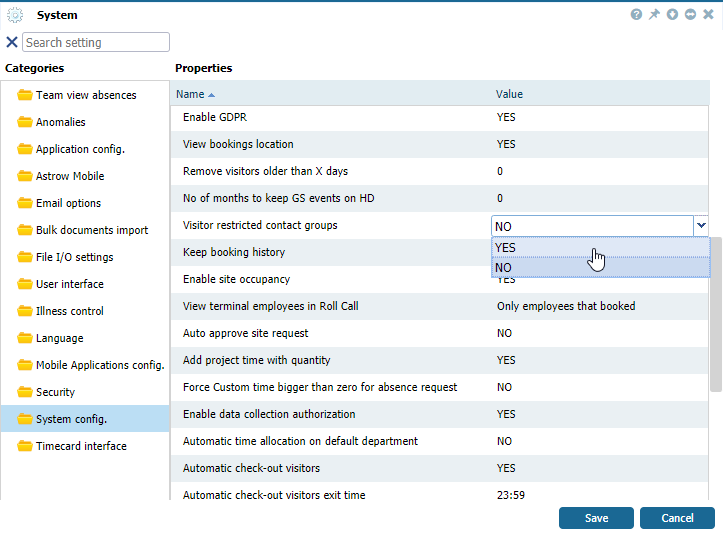
Task: Clear the search with the X icon
Action: pos(12,42)
